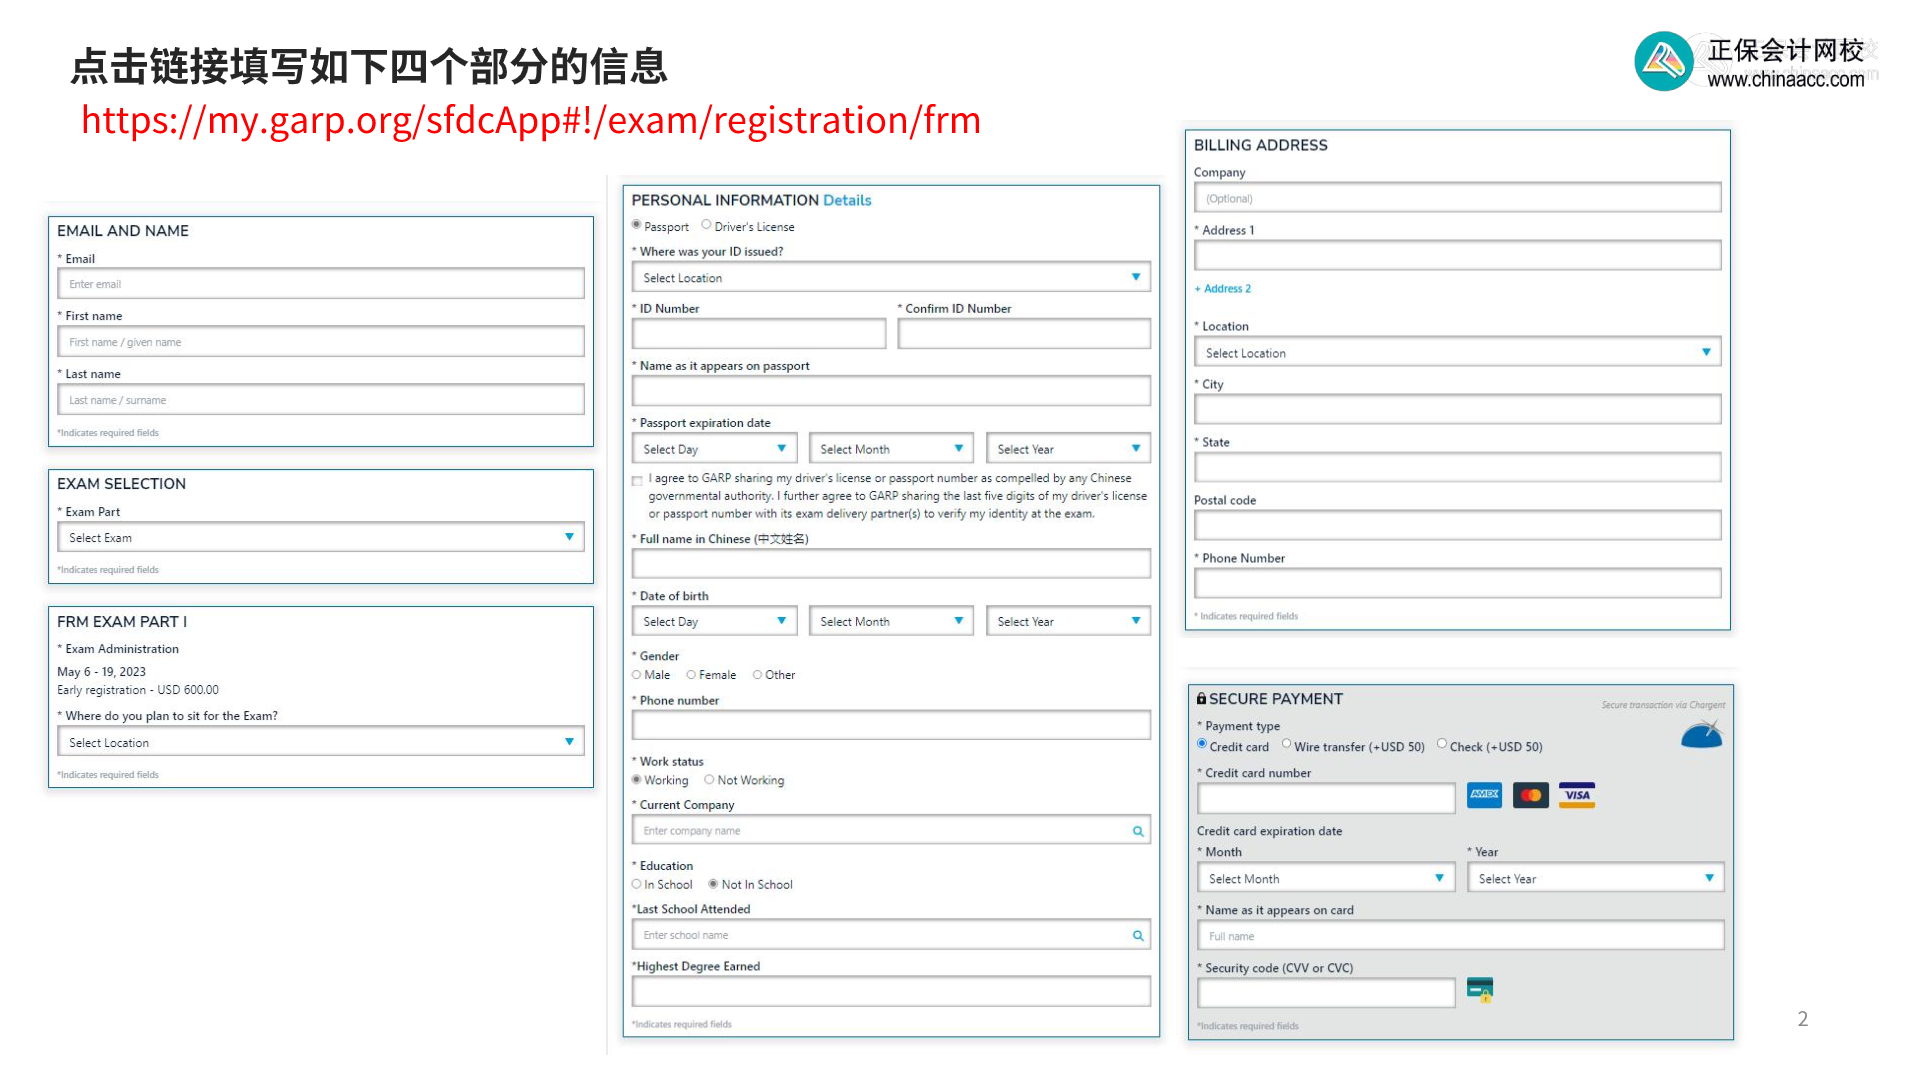Check the GARP sharing agreement checkbox

point(637,481)
